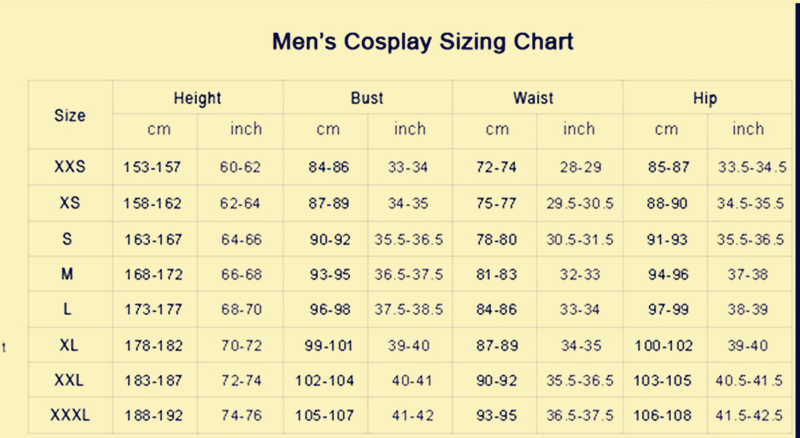Click the hip cm cell 100-102
The width and height of the screenshot is (800, 438).
[664, 346]
